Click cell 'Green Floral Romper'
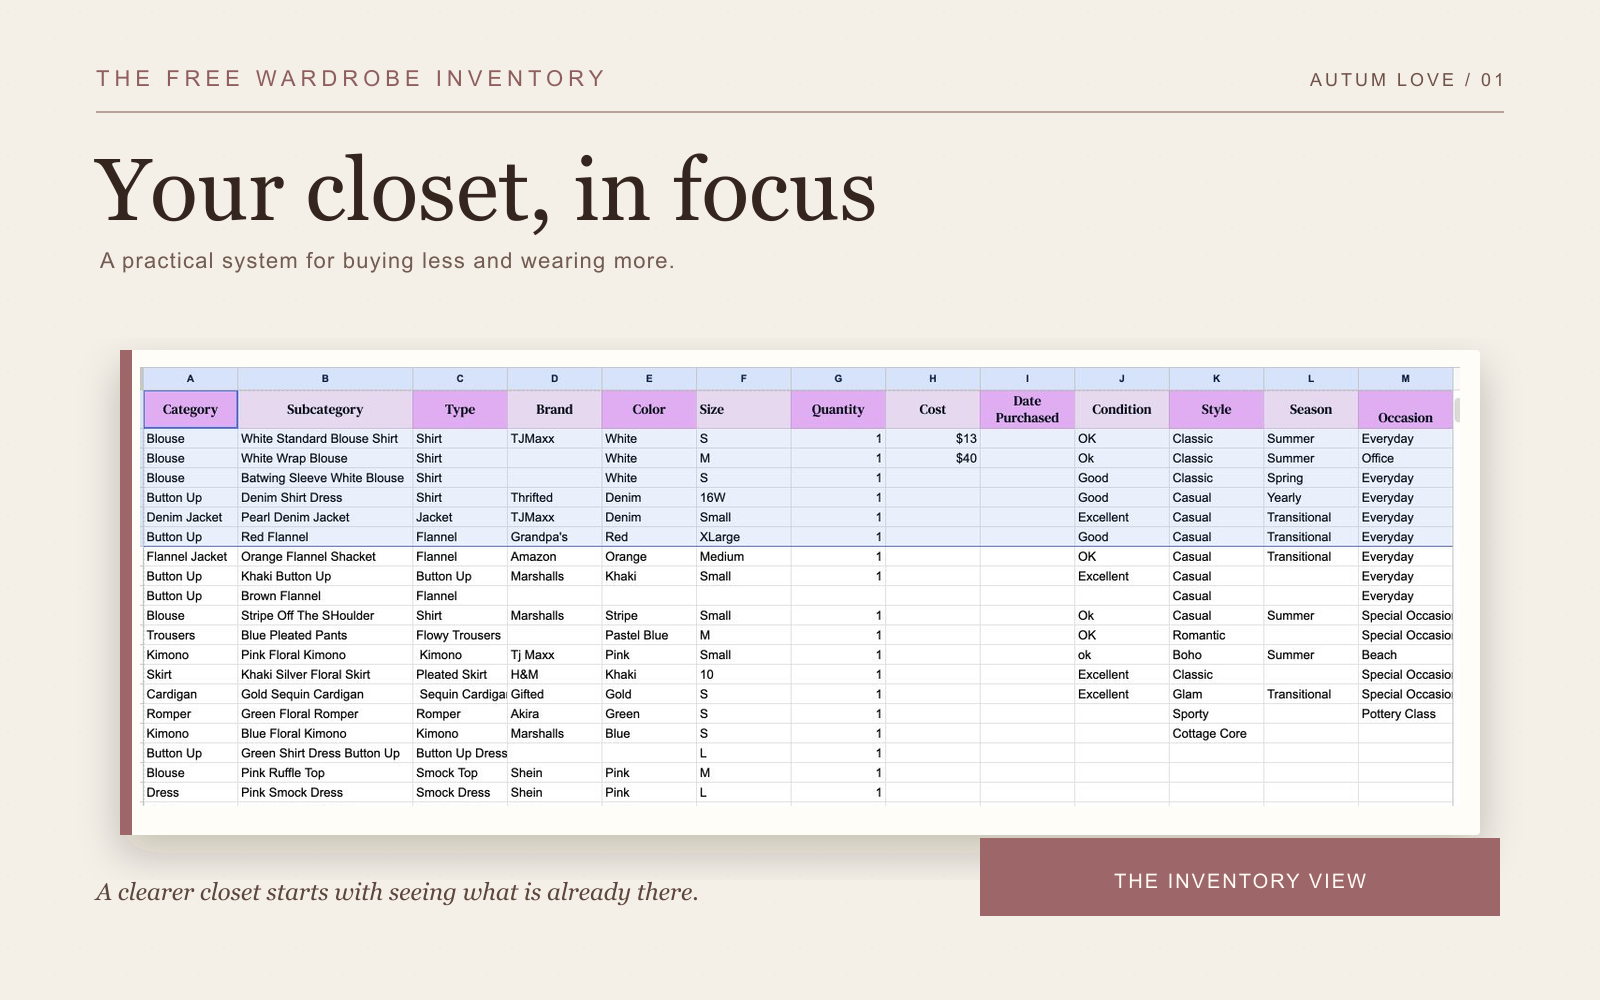 tap(325, 714)
